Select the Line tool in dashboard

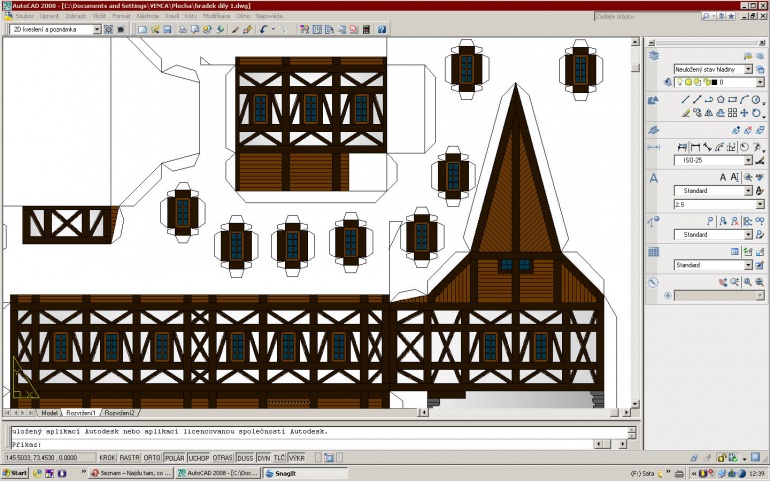685,100
